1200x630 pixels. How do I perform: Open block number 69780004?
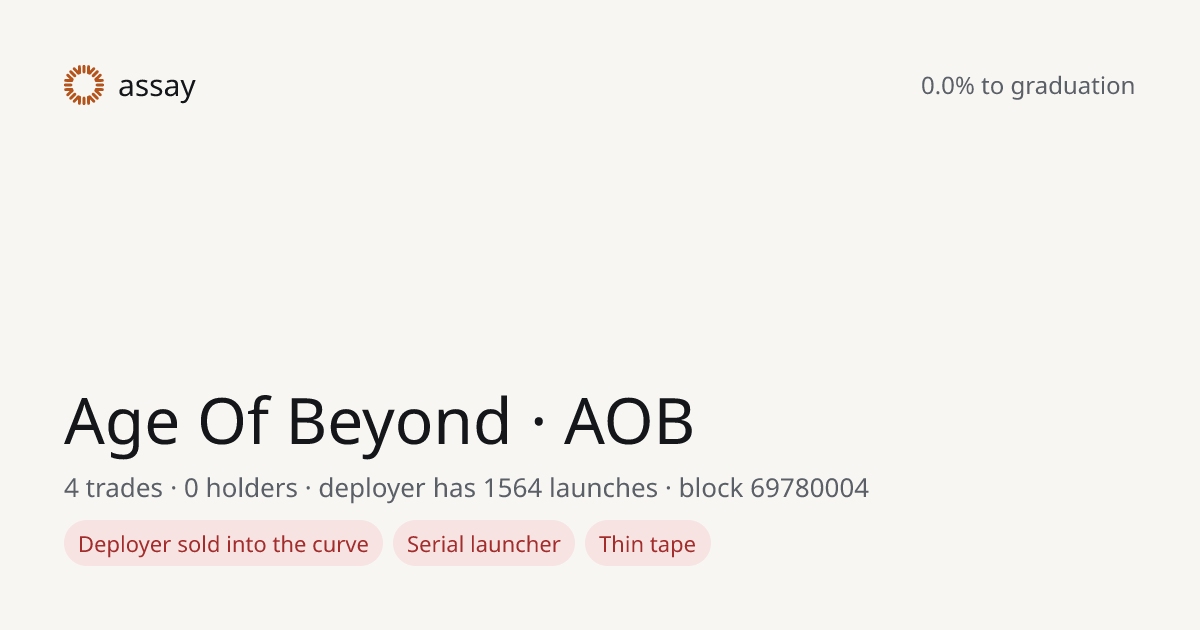coord(809,488)
